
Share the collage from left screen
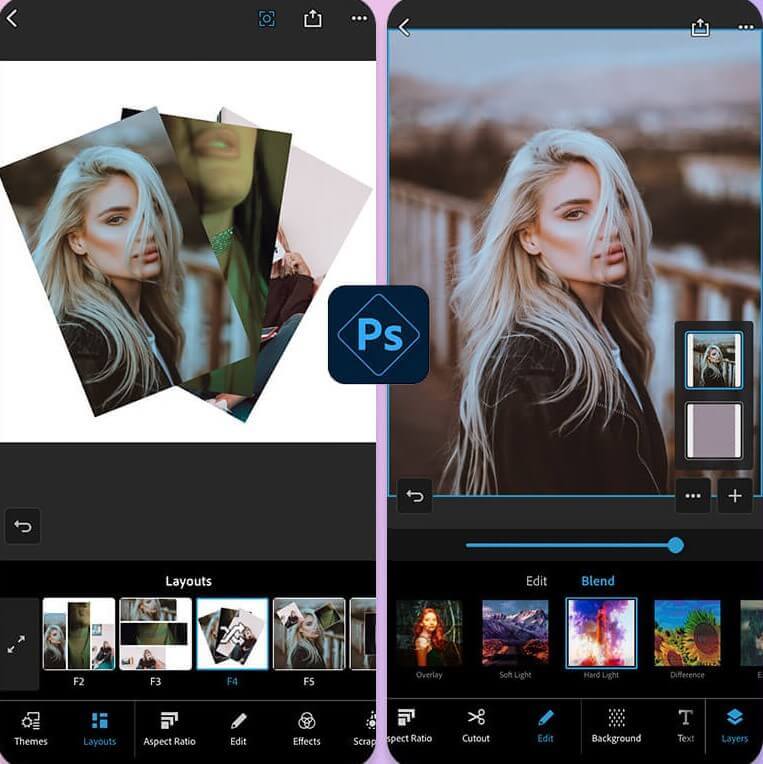[312, 19]
